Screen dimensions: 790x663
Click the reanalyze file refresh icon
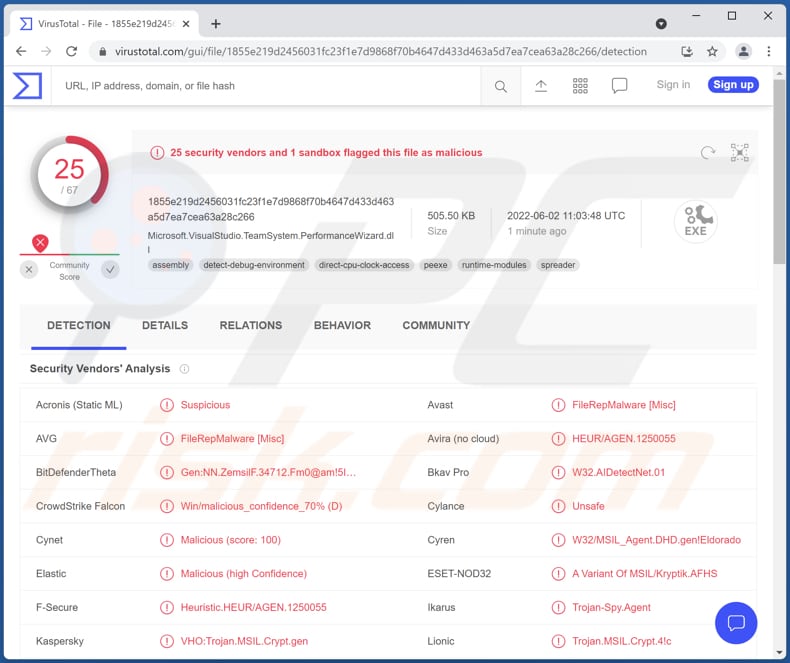coord(708,152)
